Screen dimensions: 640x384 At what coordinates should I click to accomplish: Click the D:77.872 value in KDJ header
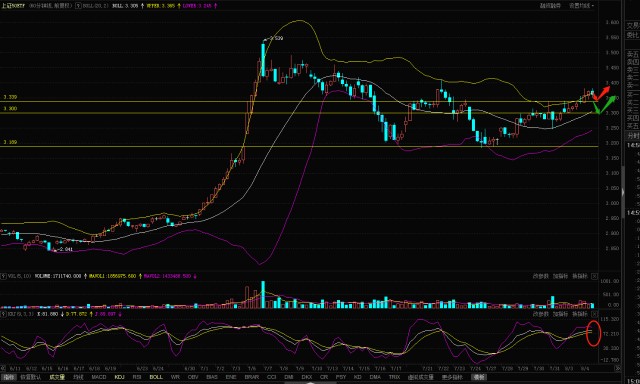76,314
